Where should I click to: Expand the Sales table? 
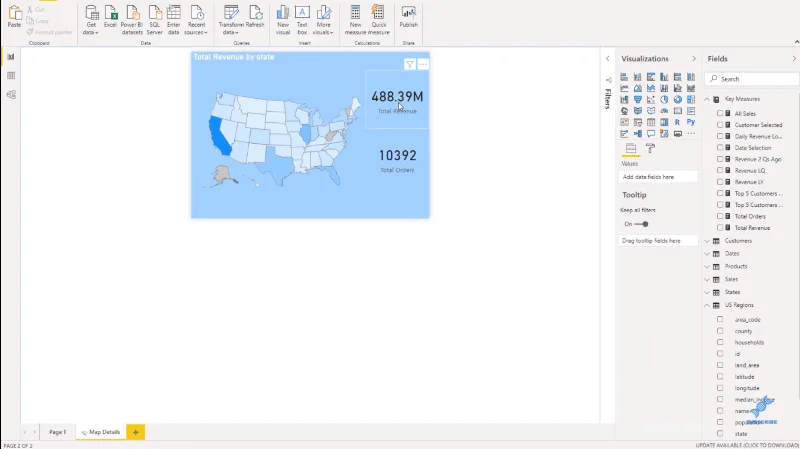707,279
